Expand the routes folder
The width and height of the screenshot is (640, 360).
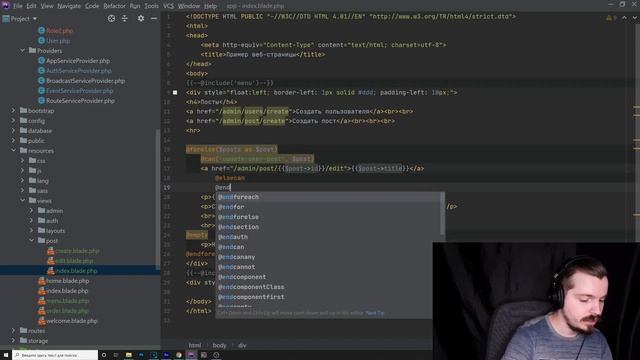[x=13, y=331]
